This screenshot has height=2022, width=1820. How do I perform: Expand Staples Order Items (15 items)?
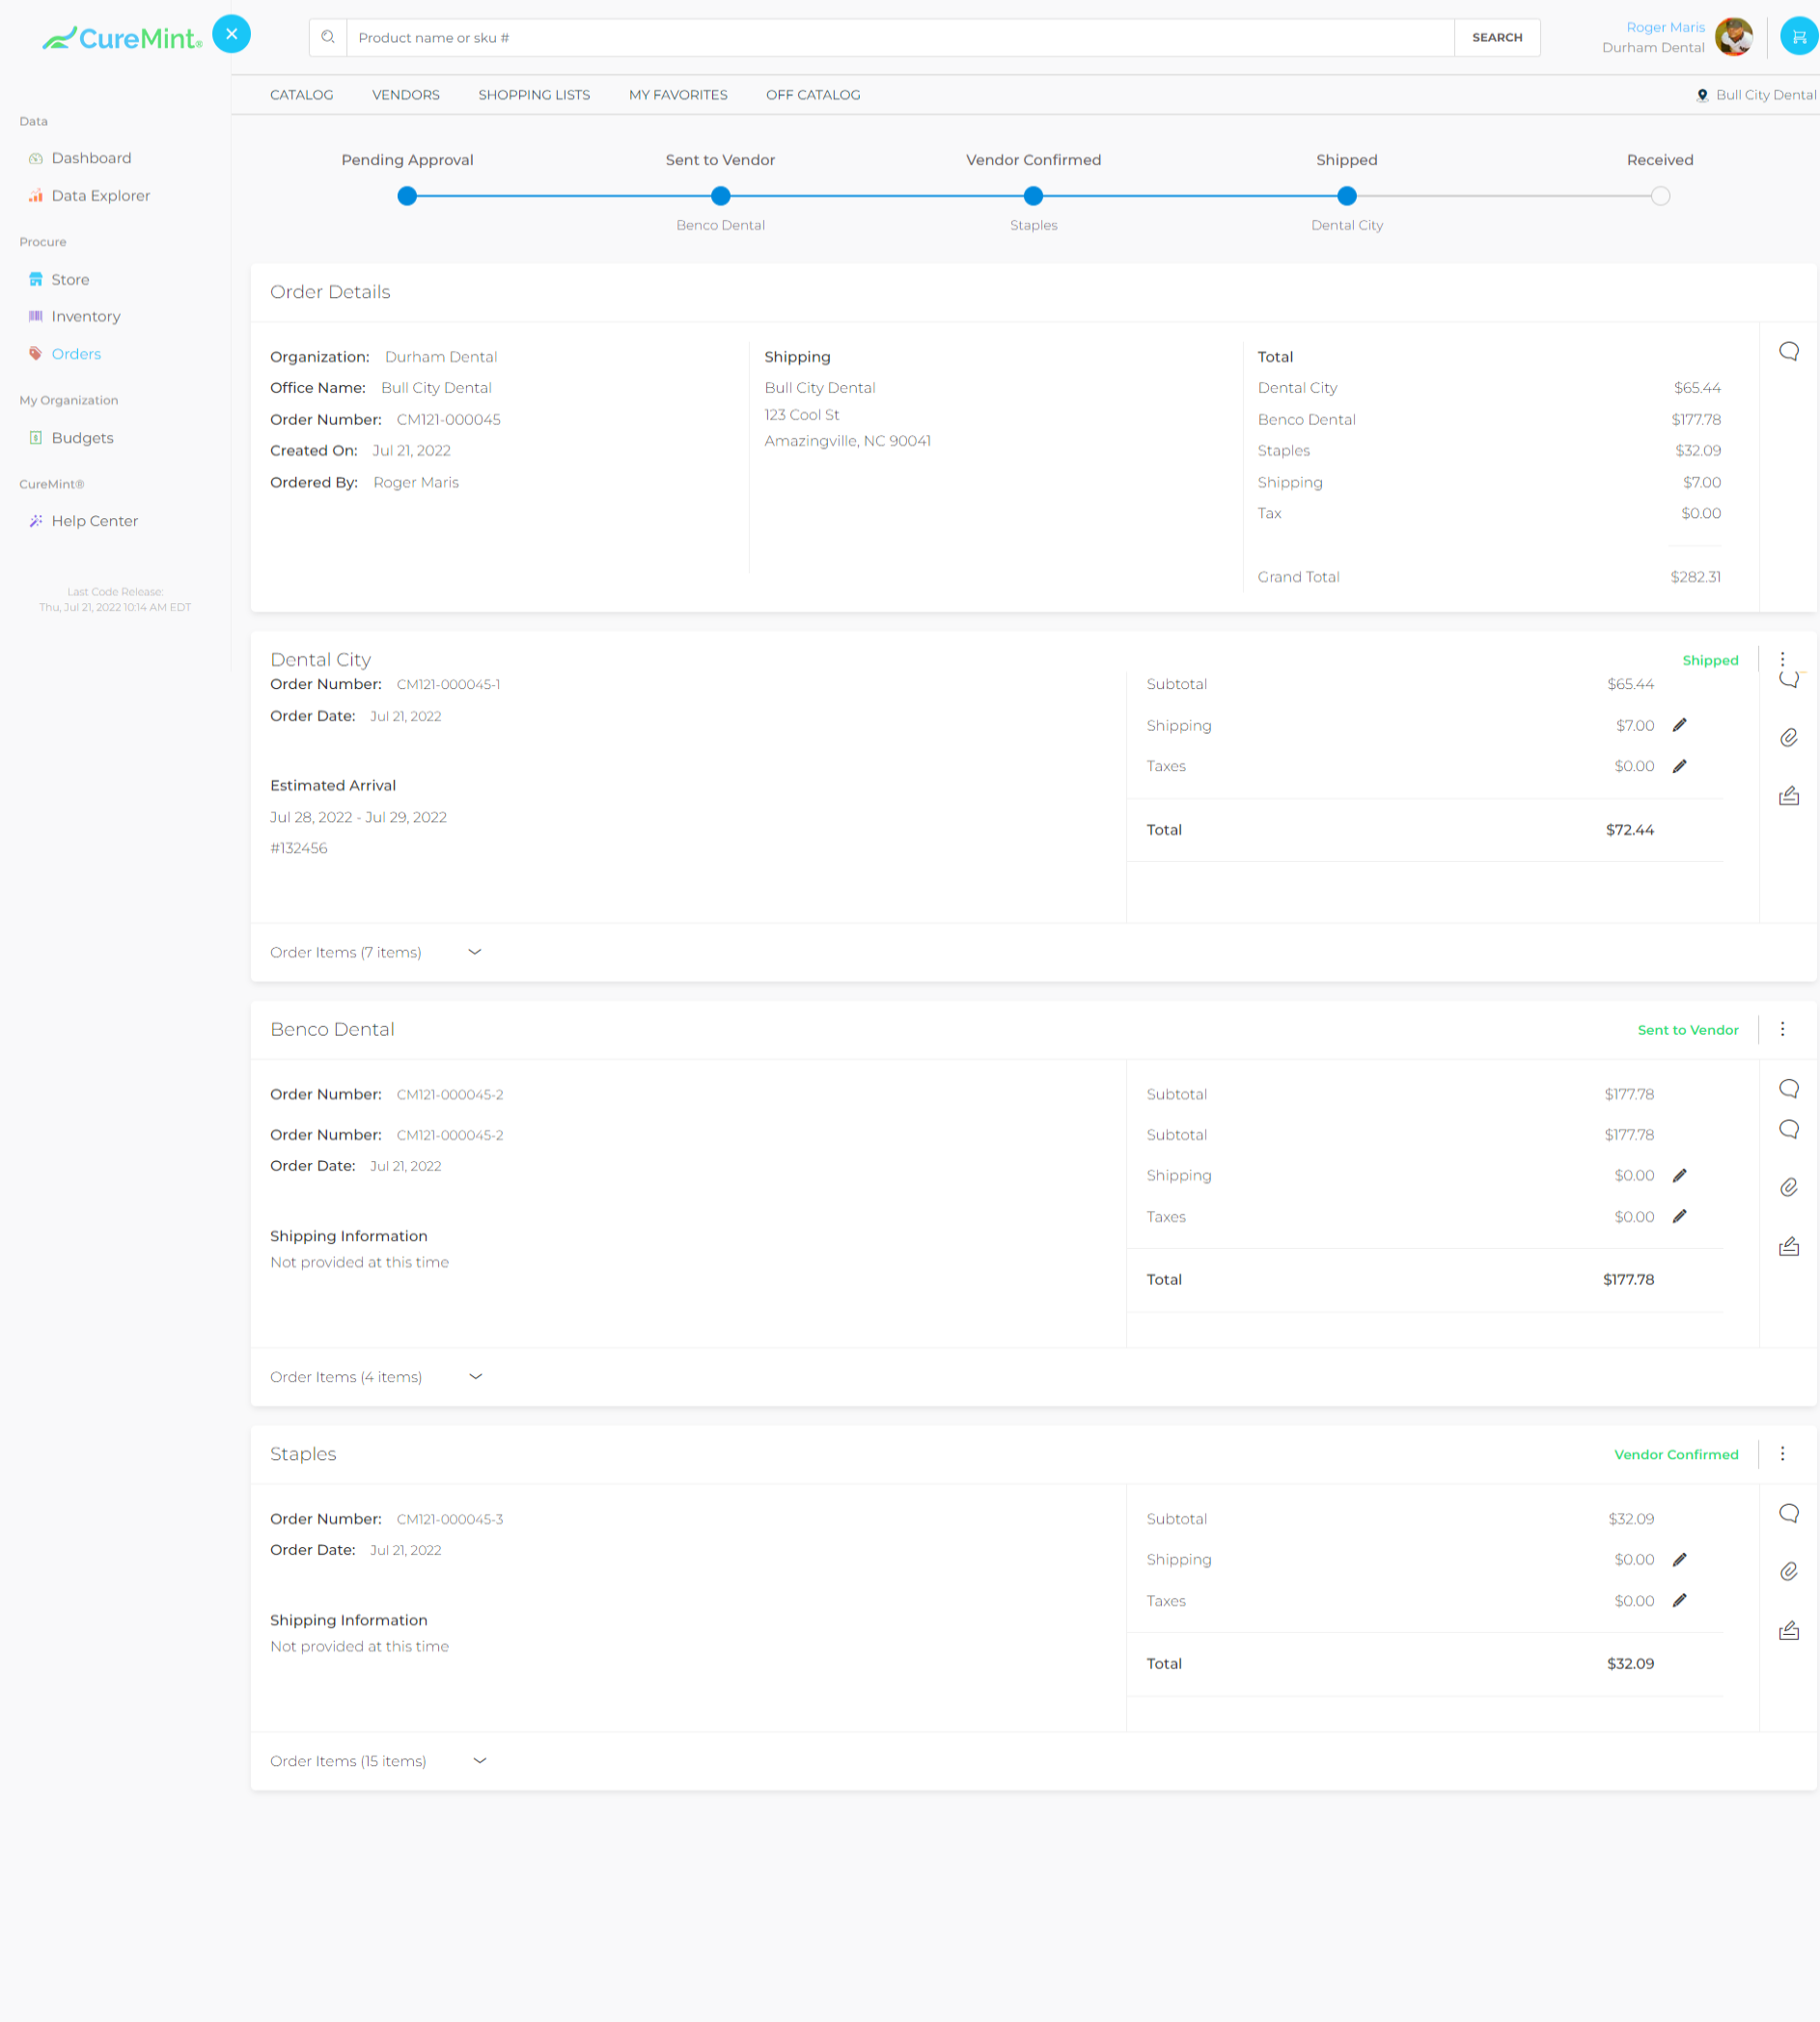pyautogui.click(x=480, y=1761)
